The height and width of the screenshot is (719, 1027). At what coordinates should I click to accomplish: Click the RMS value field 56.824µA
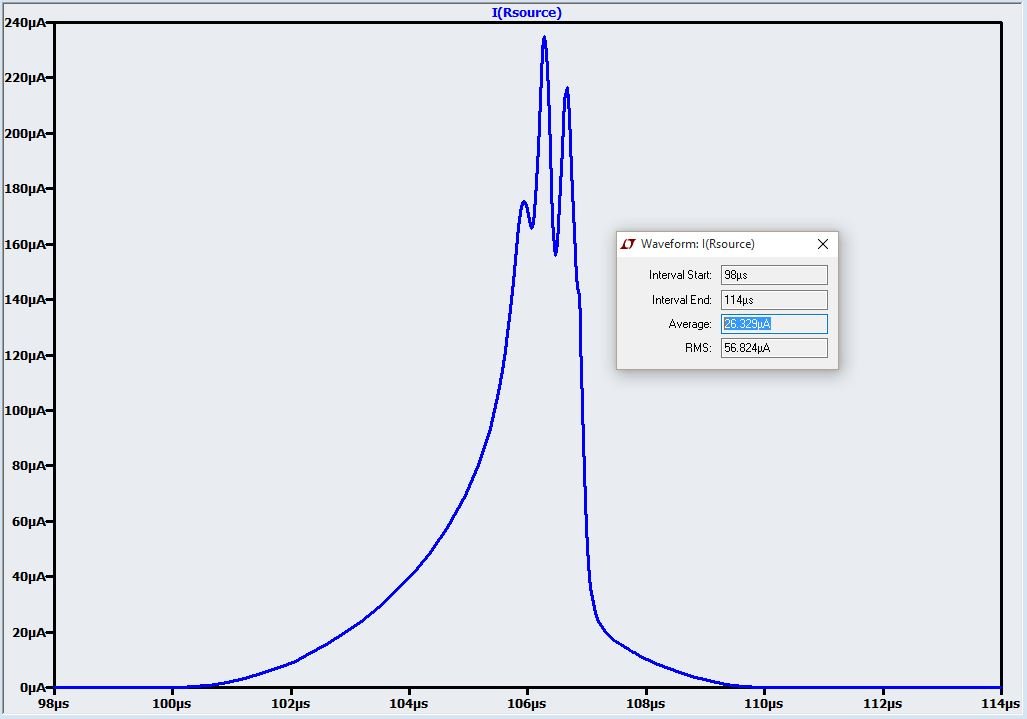tap(773, 348)
